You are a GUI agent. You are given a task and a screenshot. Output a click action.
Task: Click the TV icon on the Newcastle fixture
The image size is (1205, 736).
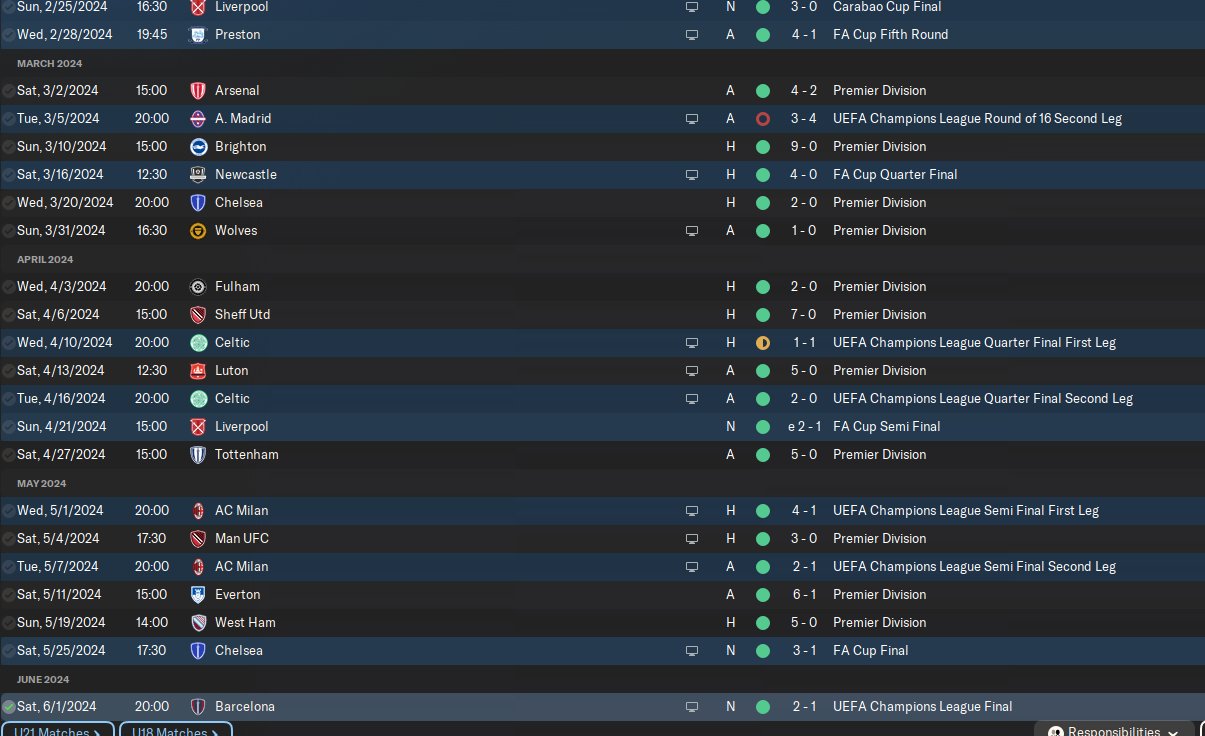(x=691, y=174)
